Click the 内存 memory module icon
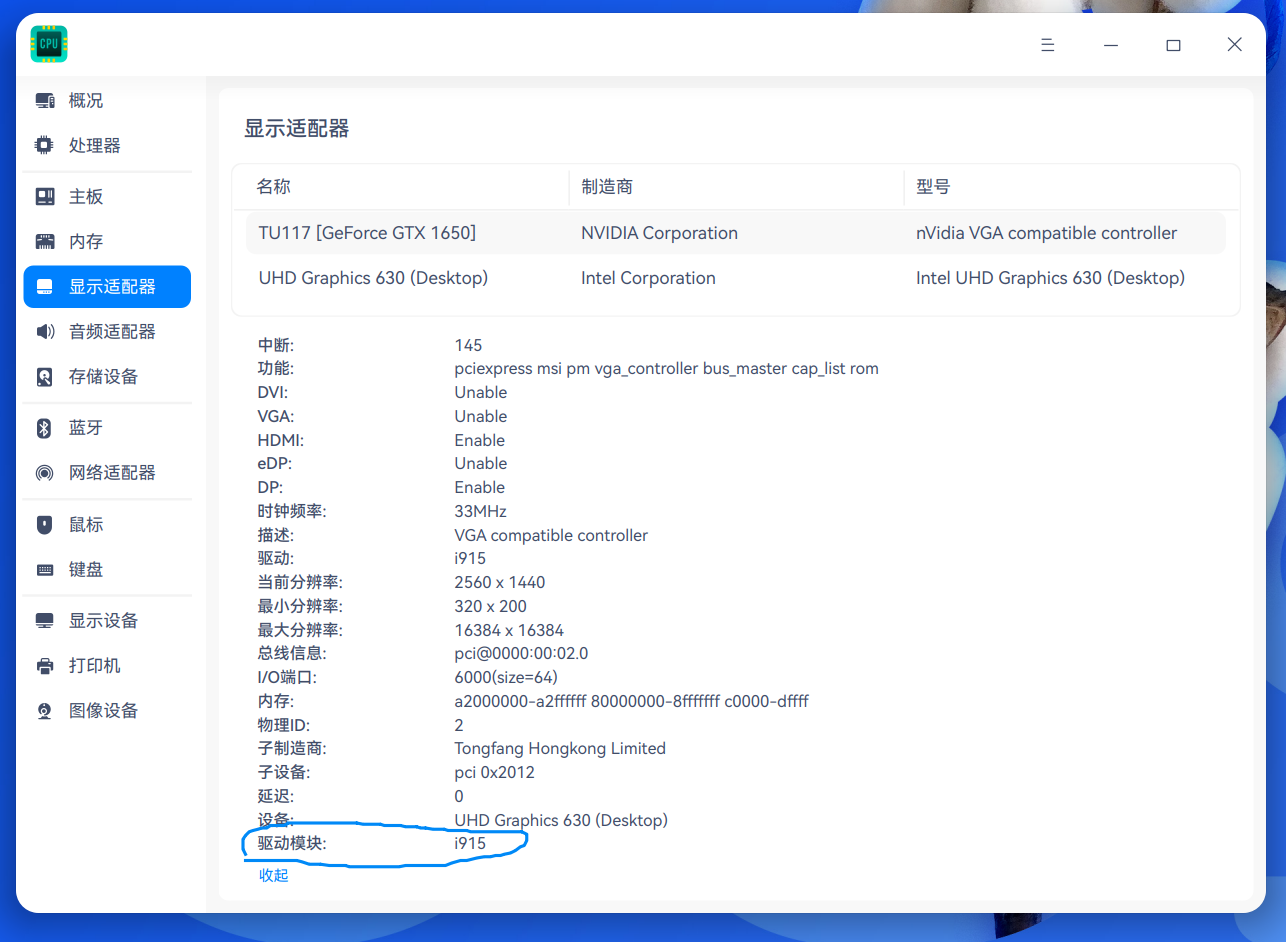The height and width of the screenshot is (942, 1286). point(44,242)
